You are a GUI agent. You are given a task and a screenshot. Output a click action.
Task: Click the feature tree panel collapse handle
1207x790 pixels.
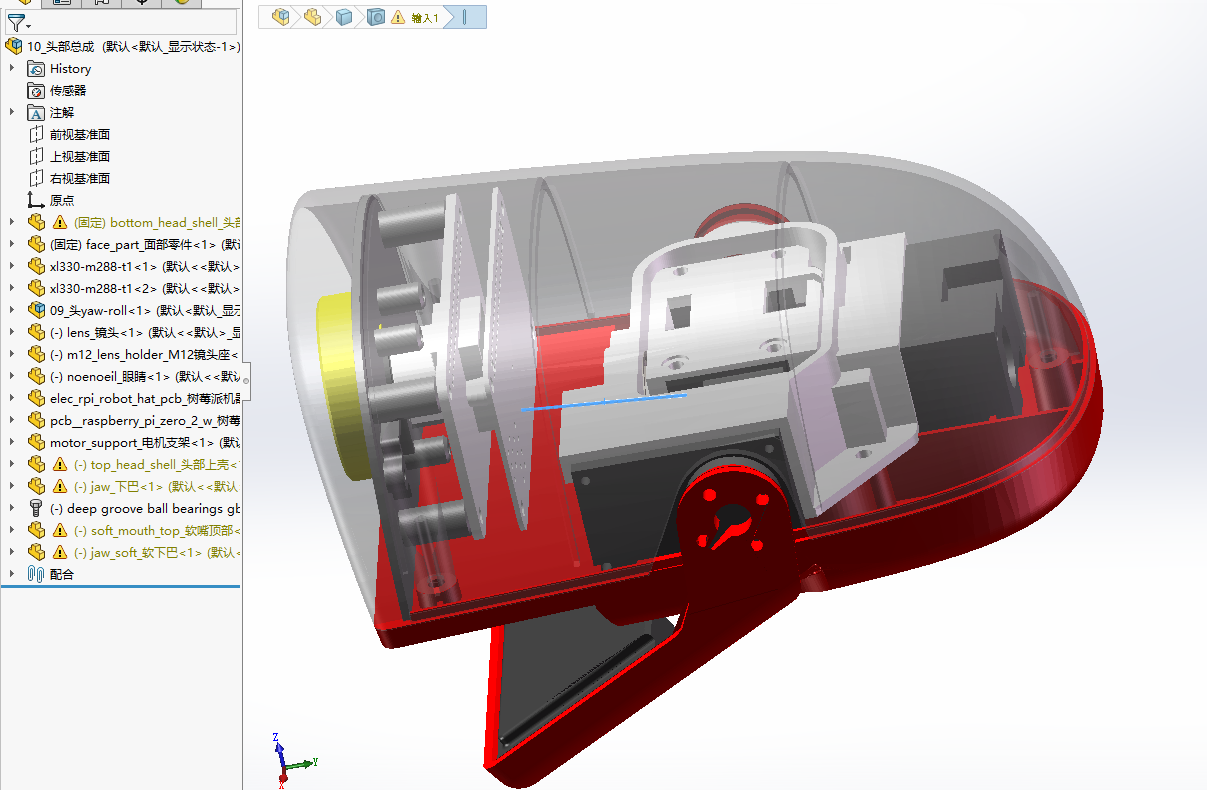coord(245,381)
